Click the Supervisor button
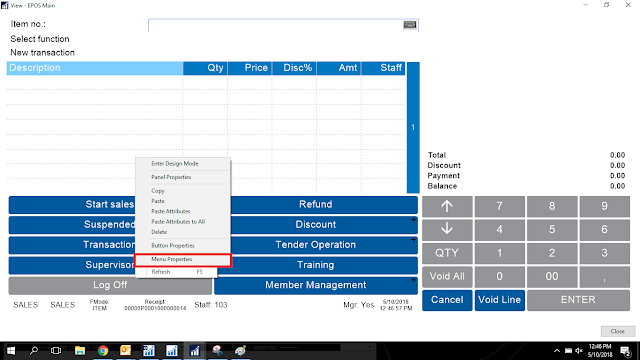640x360 pixels. [72, 265]
